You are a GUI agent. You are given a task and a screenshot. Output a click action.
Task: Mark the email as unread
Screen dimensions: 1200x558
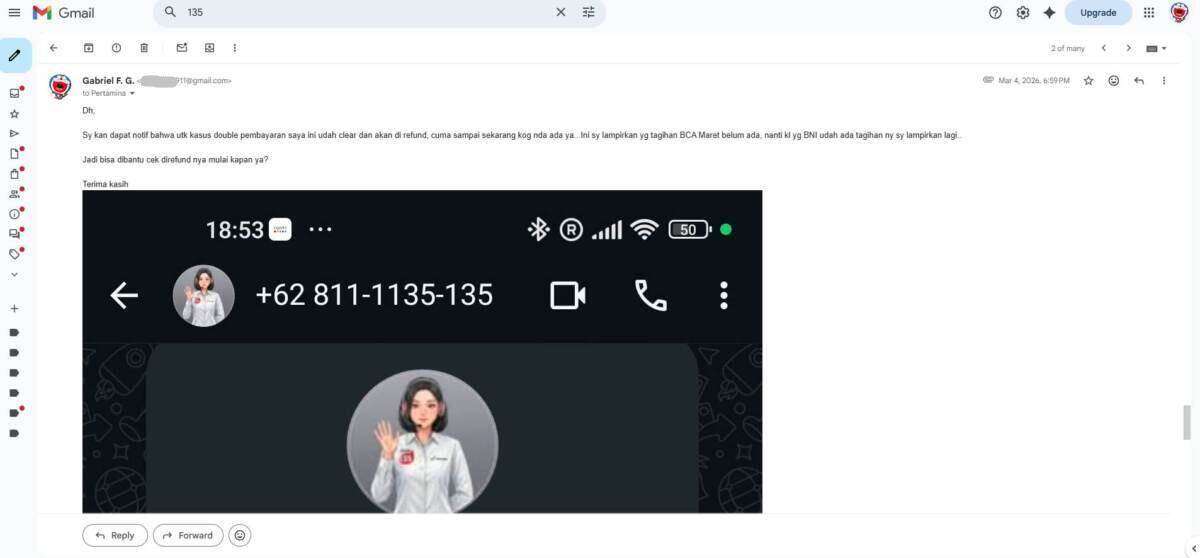(x=182, y=48)
